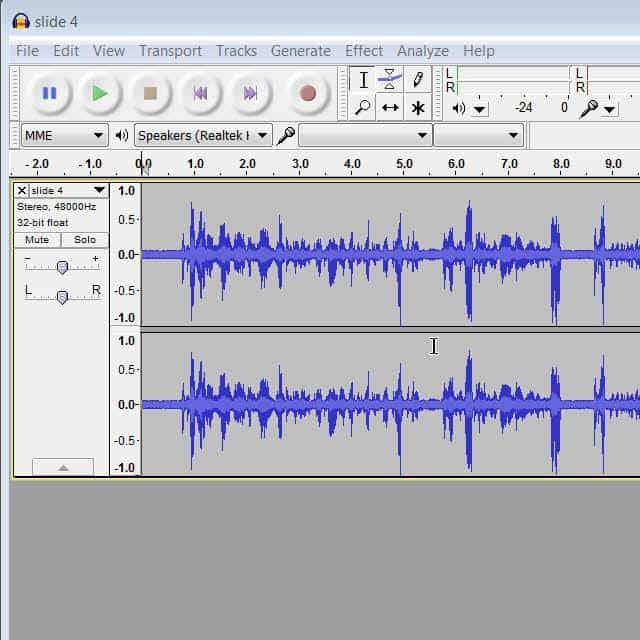Click the '32-bit float' track format text
The height and width of the screenshot is (640, 640).
click(42, 223)
